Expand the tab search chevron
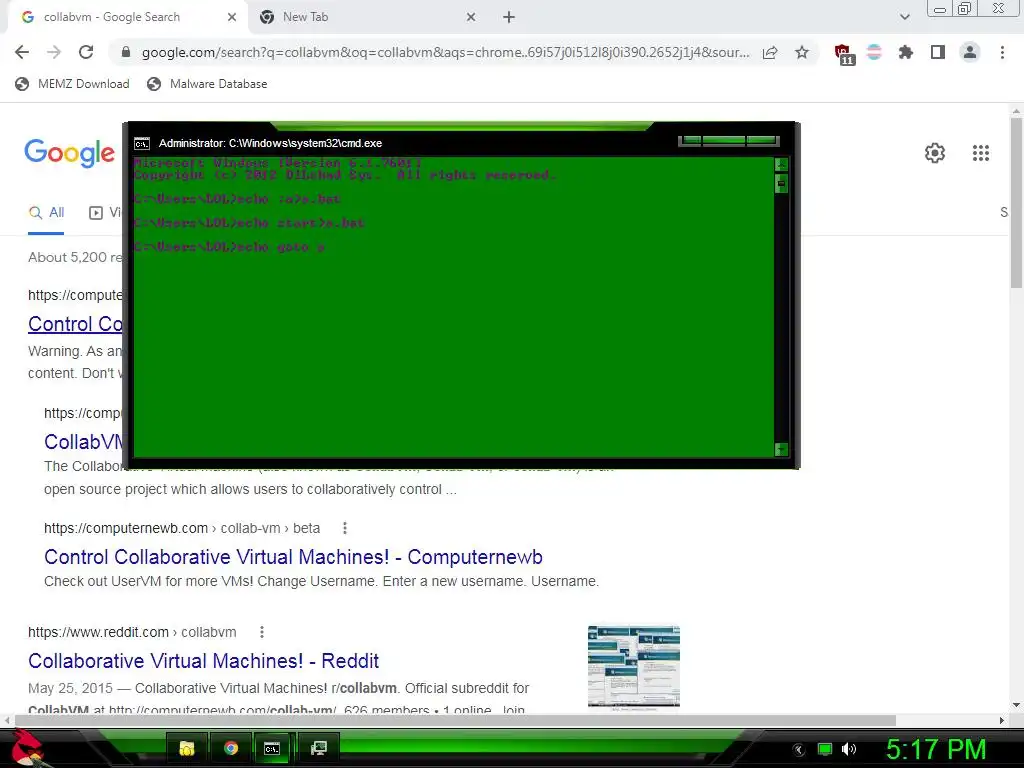Screen dimensions: 1024x768 (x=904, y=17)
